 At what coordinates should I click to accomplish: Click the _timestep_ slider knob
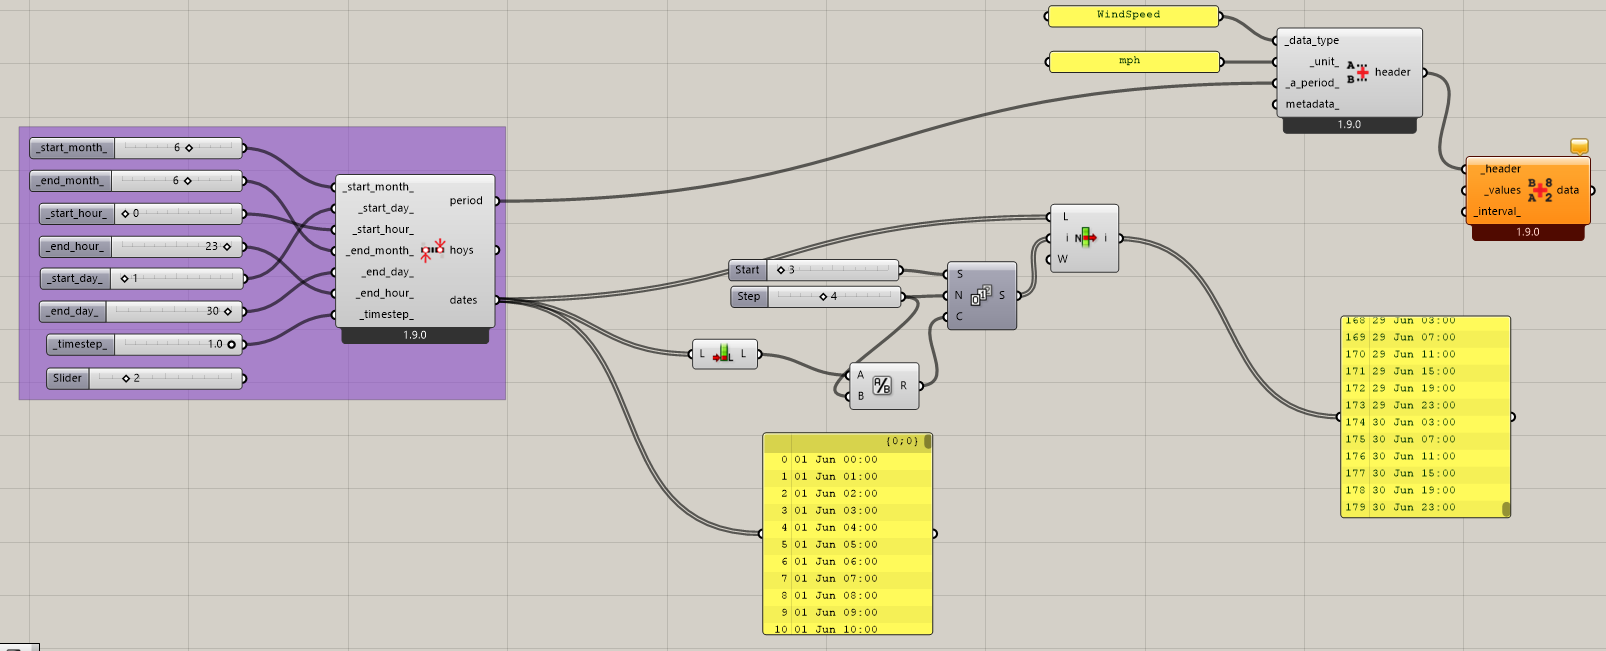231,344
